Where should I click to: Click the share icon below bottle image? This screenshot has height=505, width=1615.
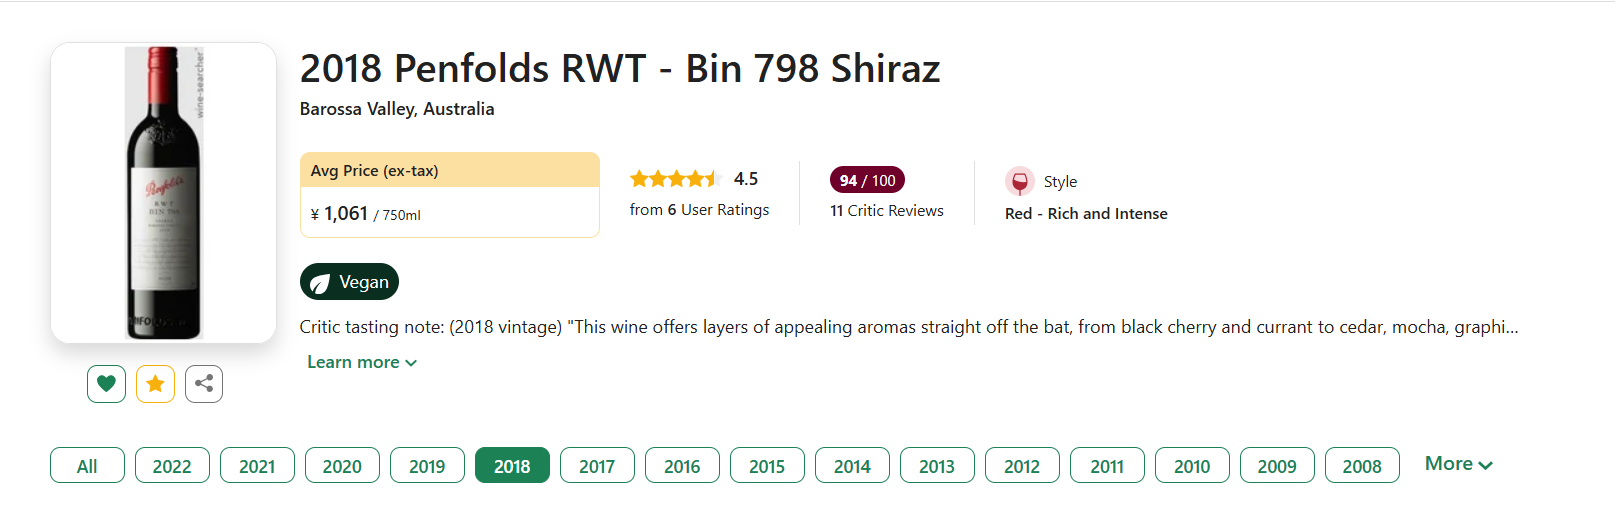[x=204, y=384]
